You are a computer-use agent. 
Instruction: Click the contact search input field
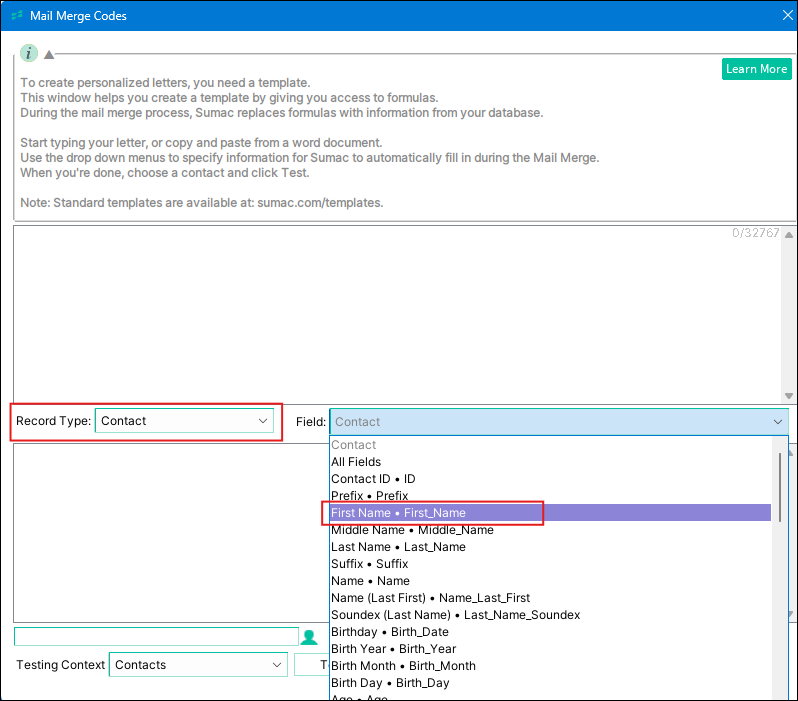click(x=156, y=636)
